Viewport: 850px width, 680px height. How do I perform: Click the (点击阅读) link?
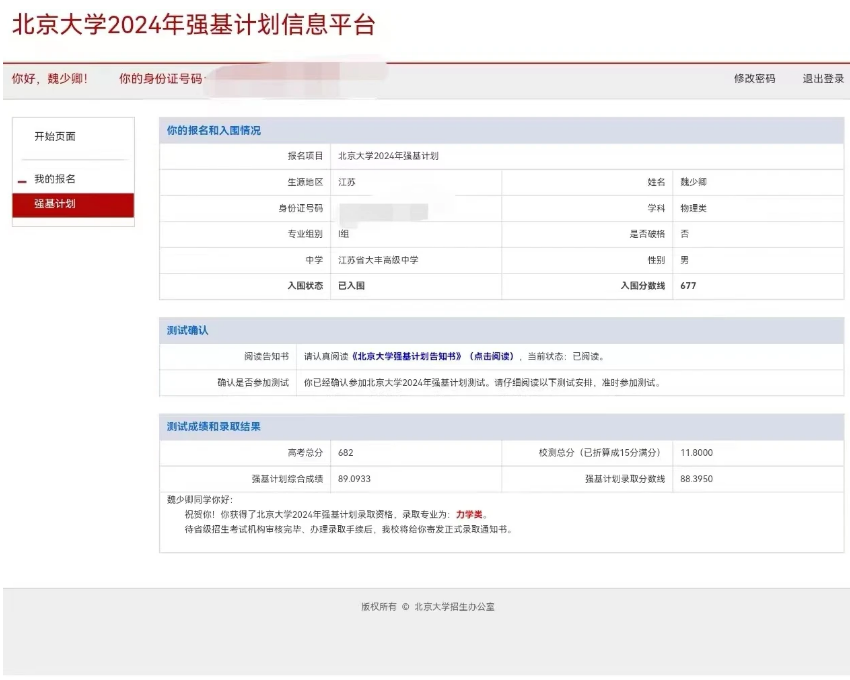(x=491, y=356)
